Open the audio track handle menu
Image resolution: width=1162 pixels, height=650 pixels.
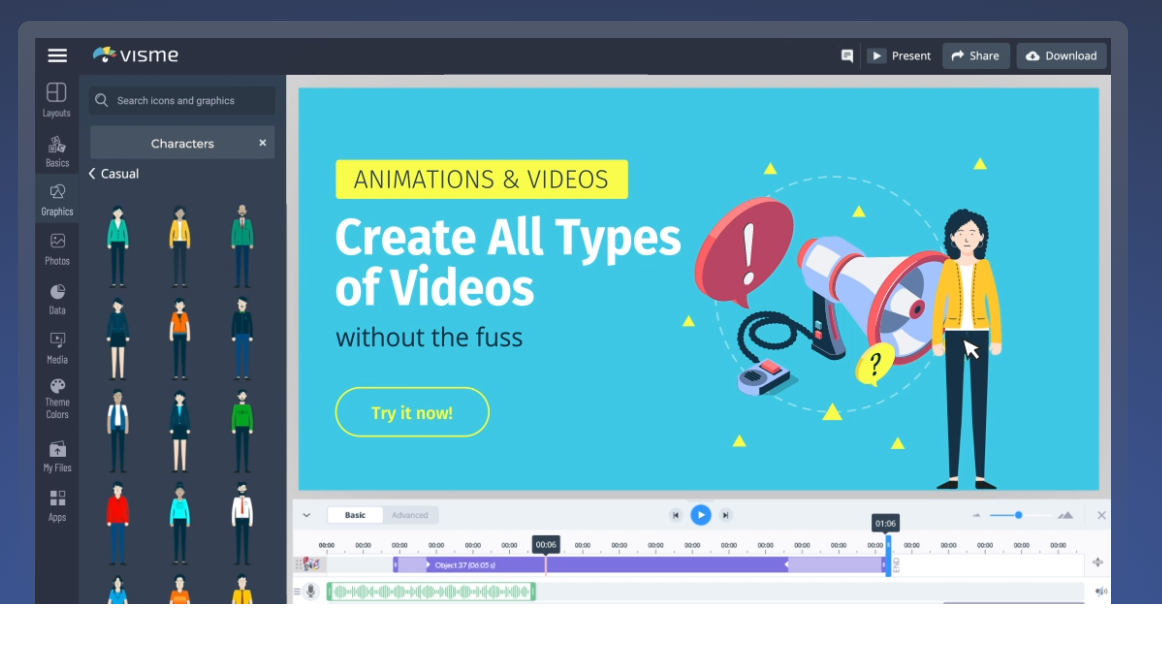(297, 591)
